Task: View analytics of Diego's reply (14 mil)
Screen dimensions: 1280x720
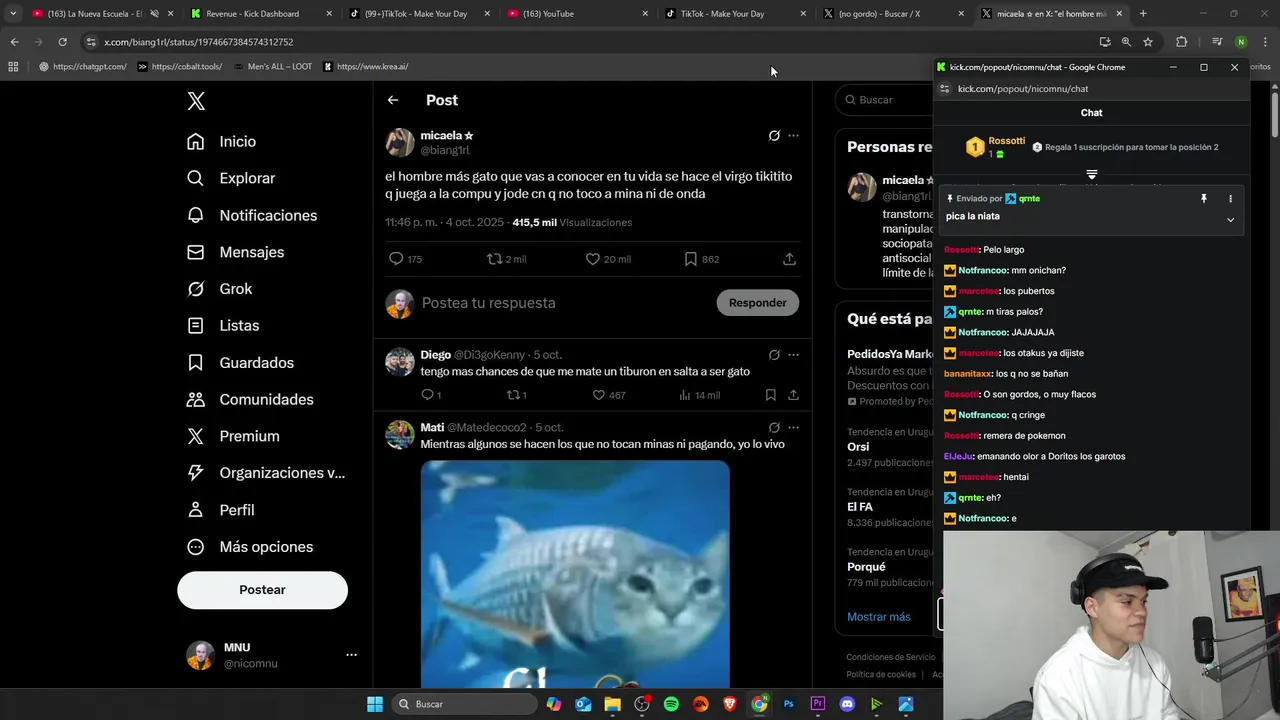Action: click(x=699, y=395)
